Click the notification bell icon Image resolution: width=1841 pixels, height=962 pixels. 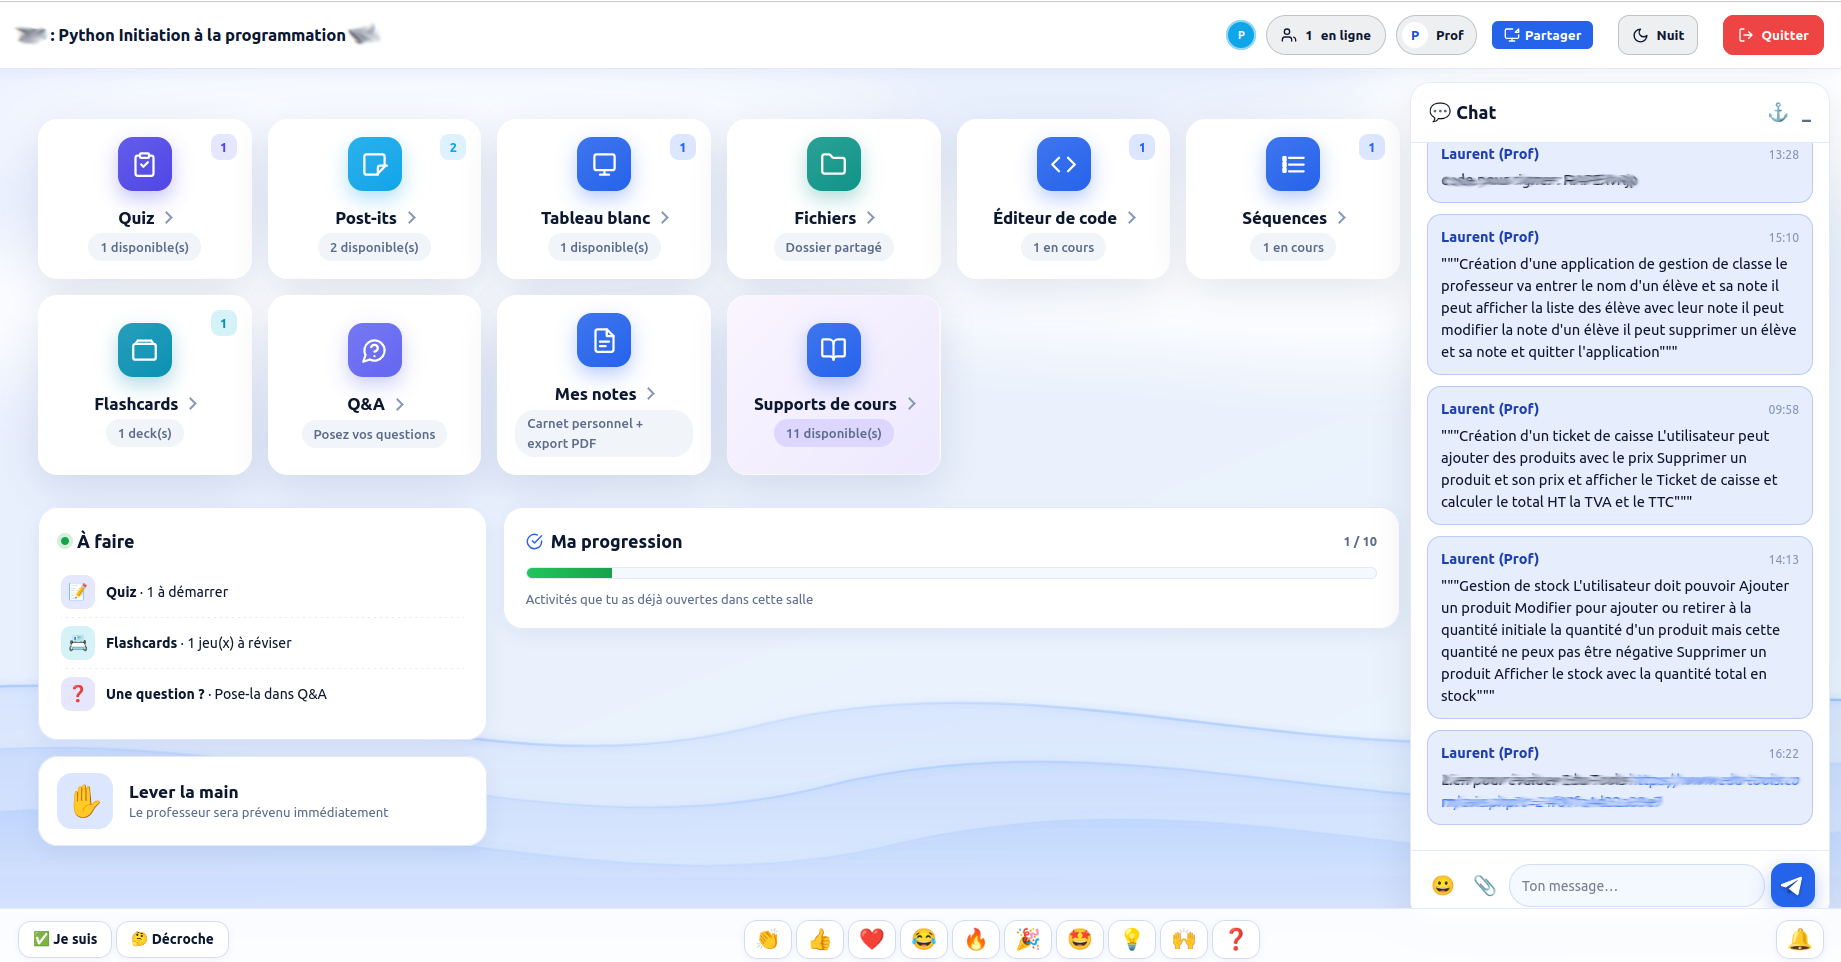[1800, 939]
